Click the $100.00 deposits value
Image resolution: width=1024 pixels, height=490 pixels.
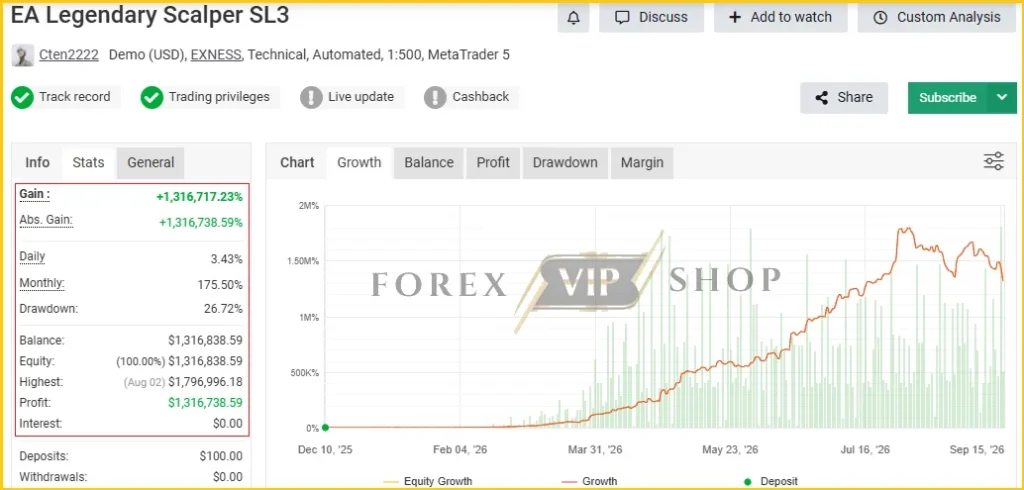(221, 456)
